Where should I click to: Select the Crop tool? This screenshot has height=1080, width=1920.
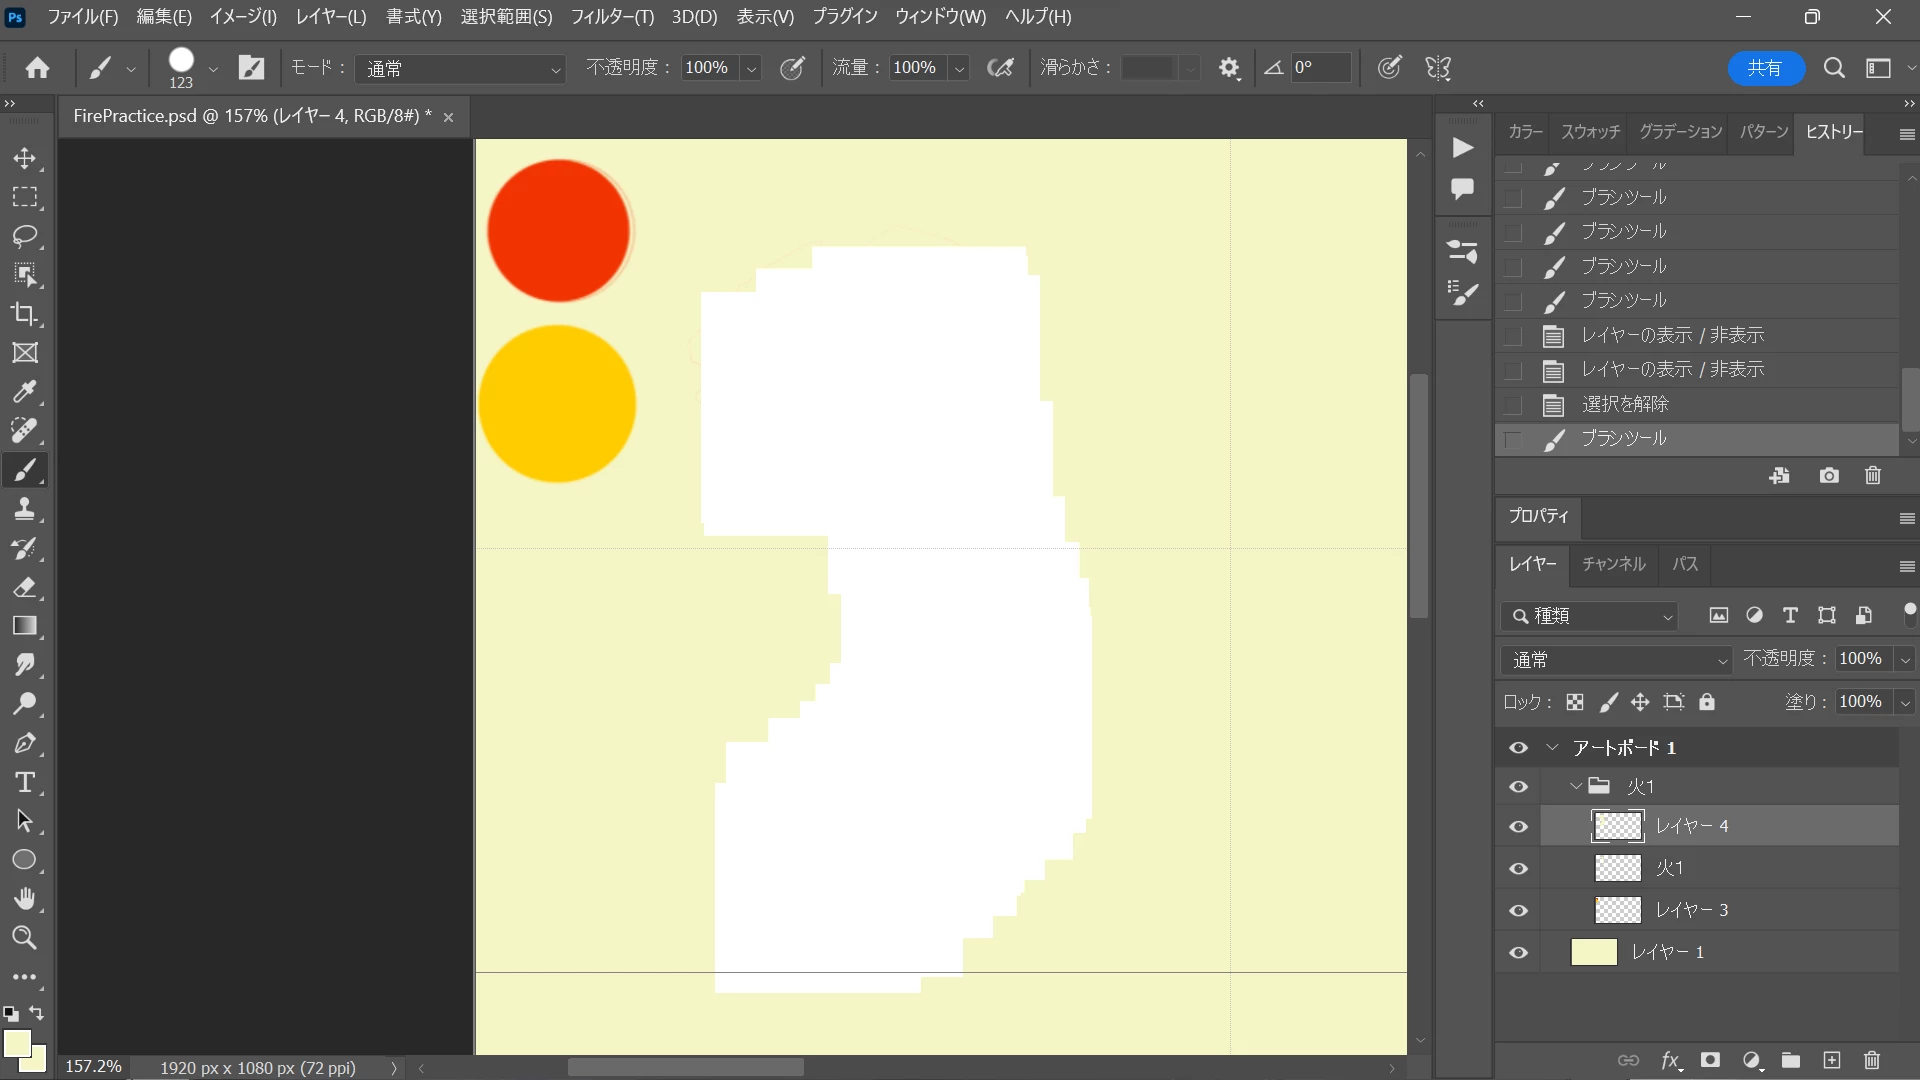tap(25, 314)
